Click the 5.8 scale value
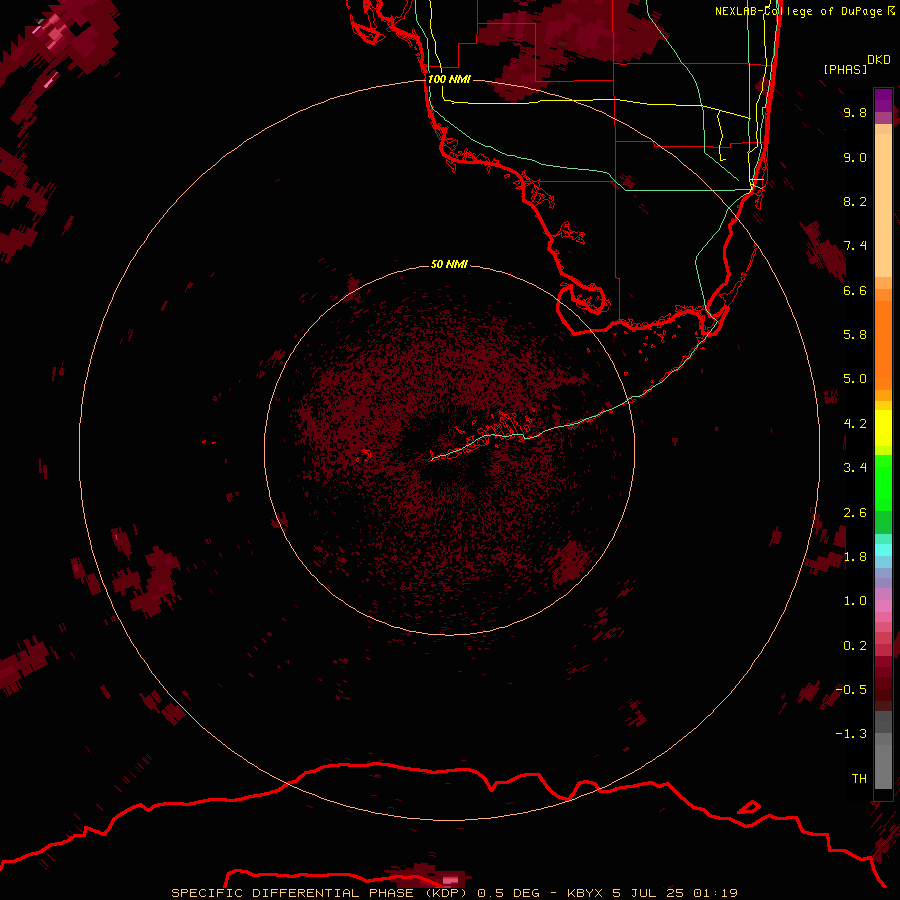This screenshot has width=900, height=900. click(x=855, y=335)
